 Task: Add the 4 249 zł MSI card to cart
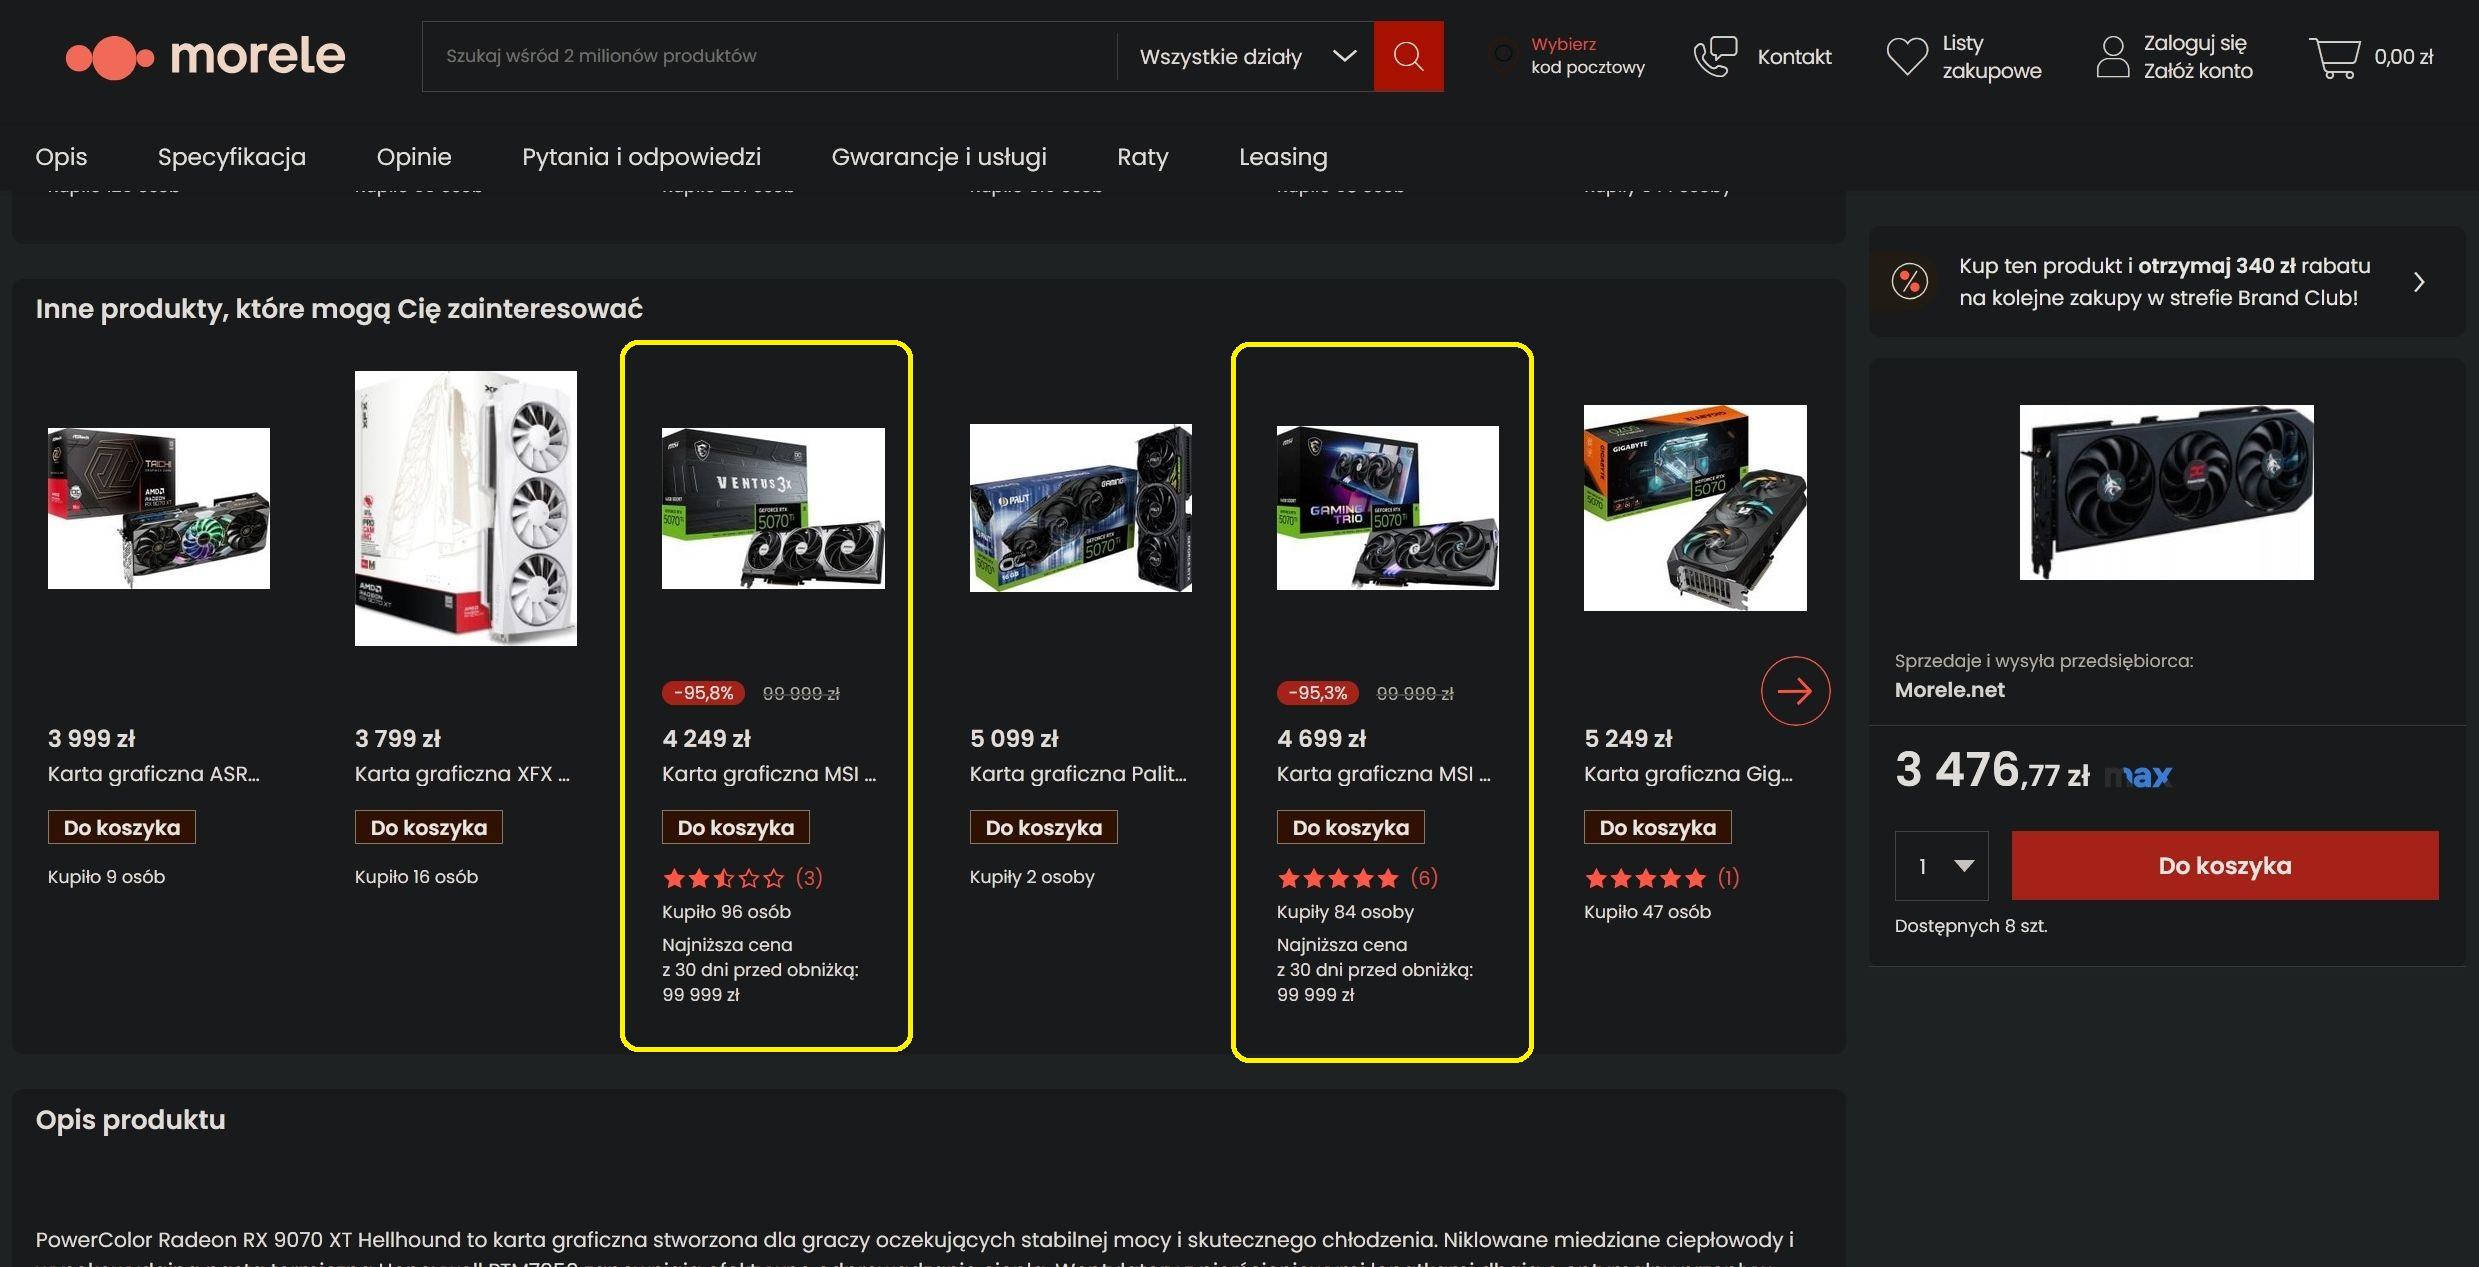coord(736,828)
